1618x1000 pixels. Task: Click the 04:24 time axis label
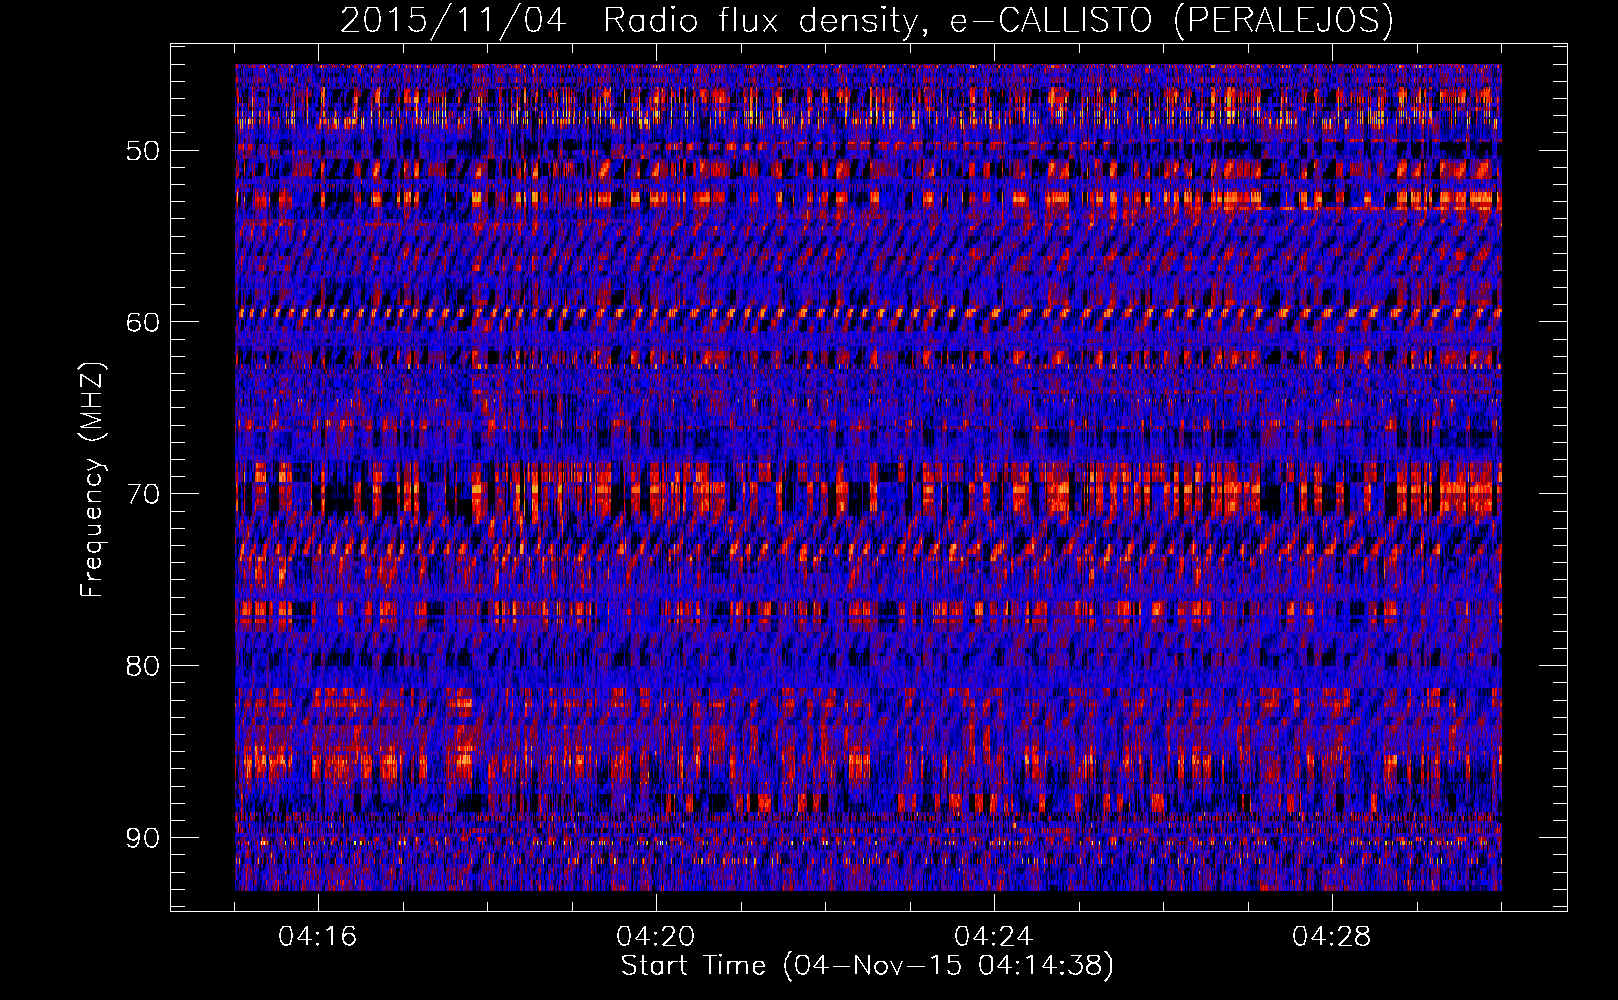coord(994,937)
